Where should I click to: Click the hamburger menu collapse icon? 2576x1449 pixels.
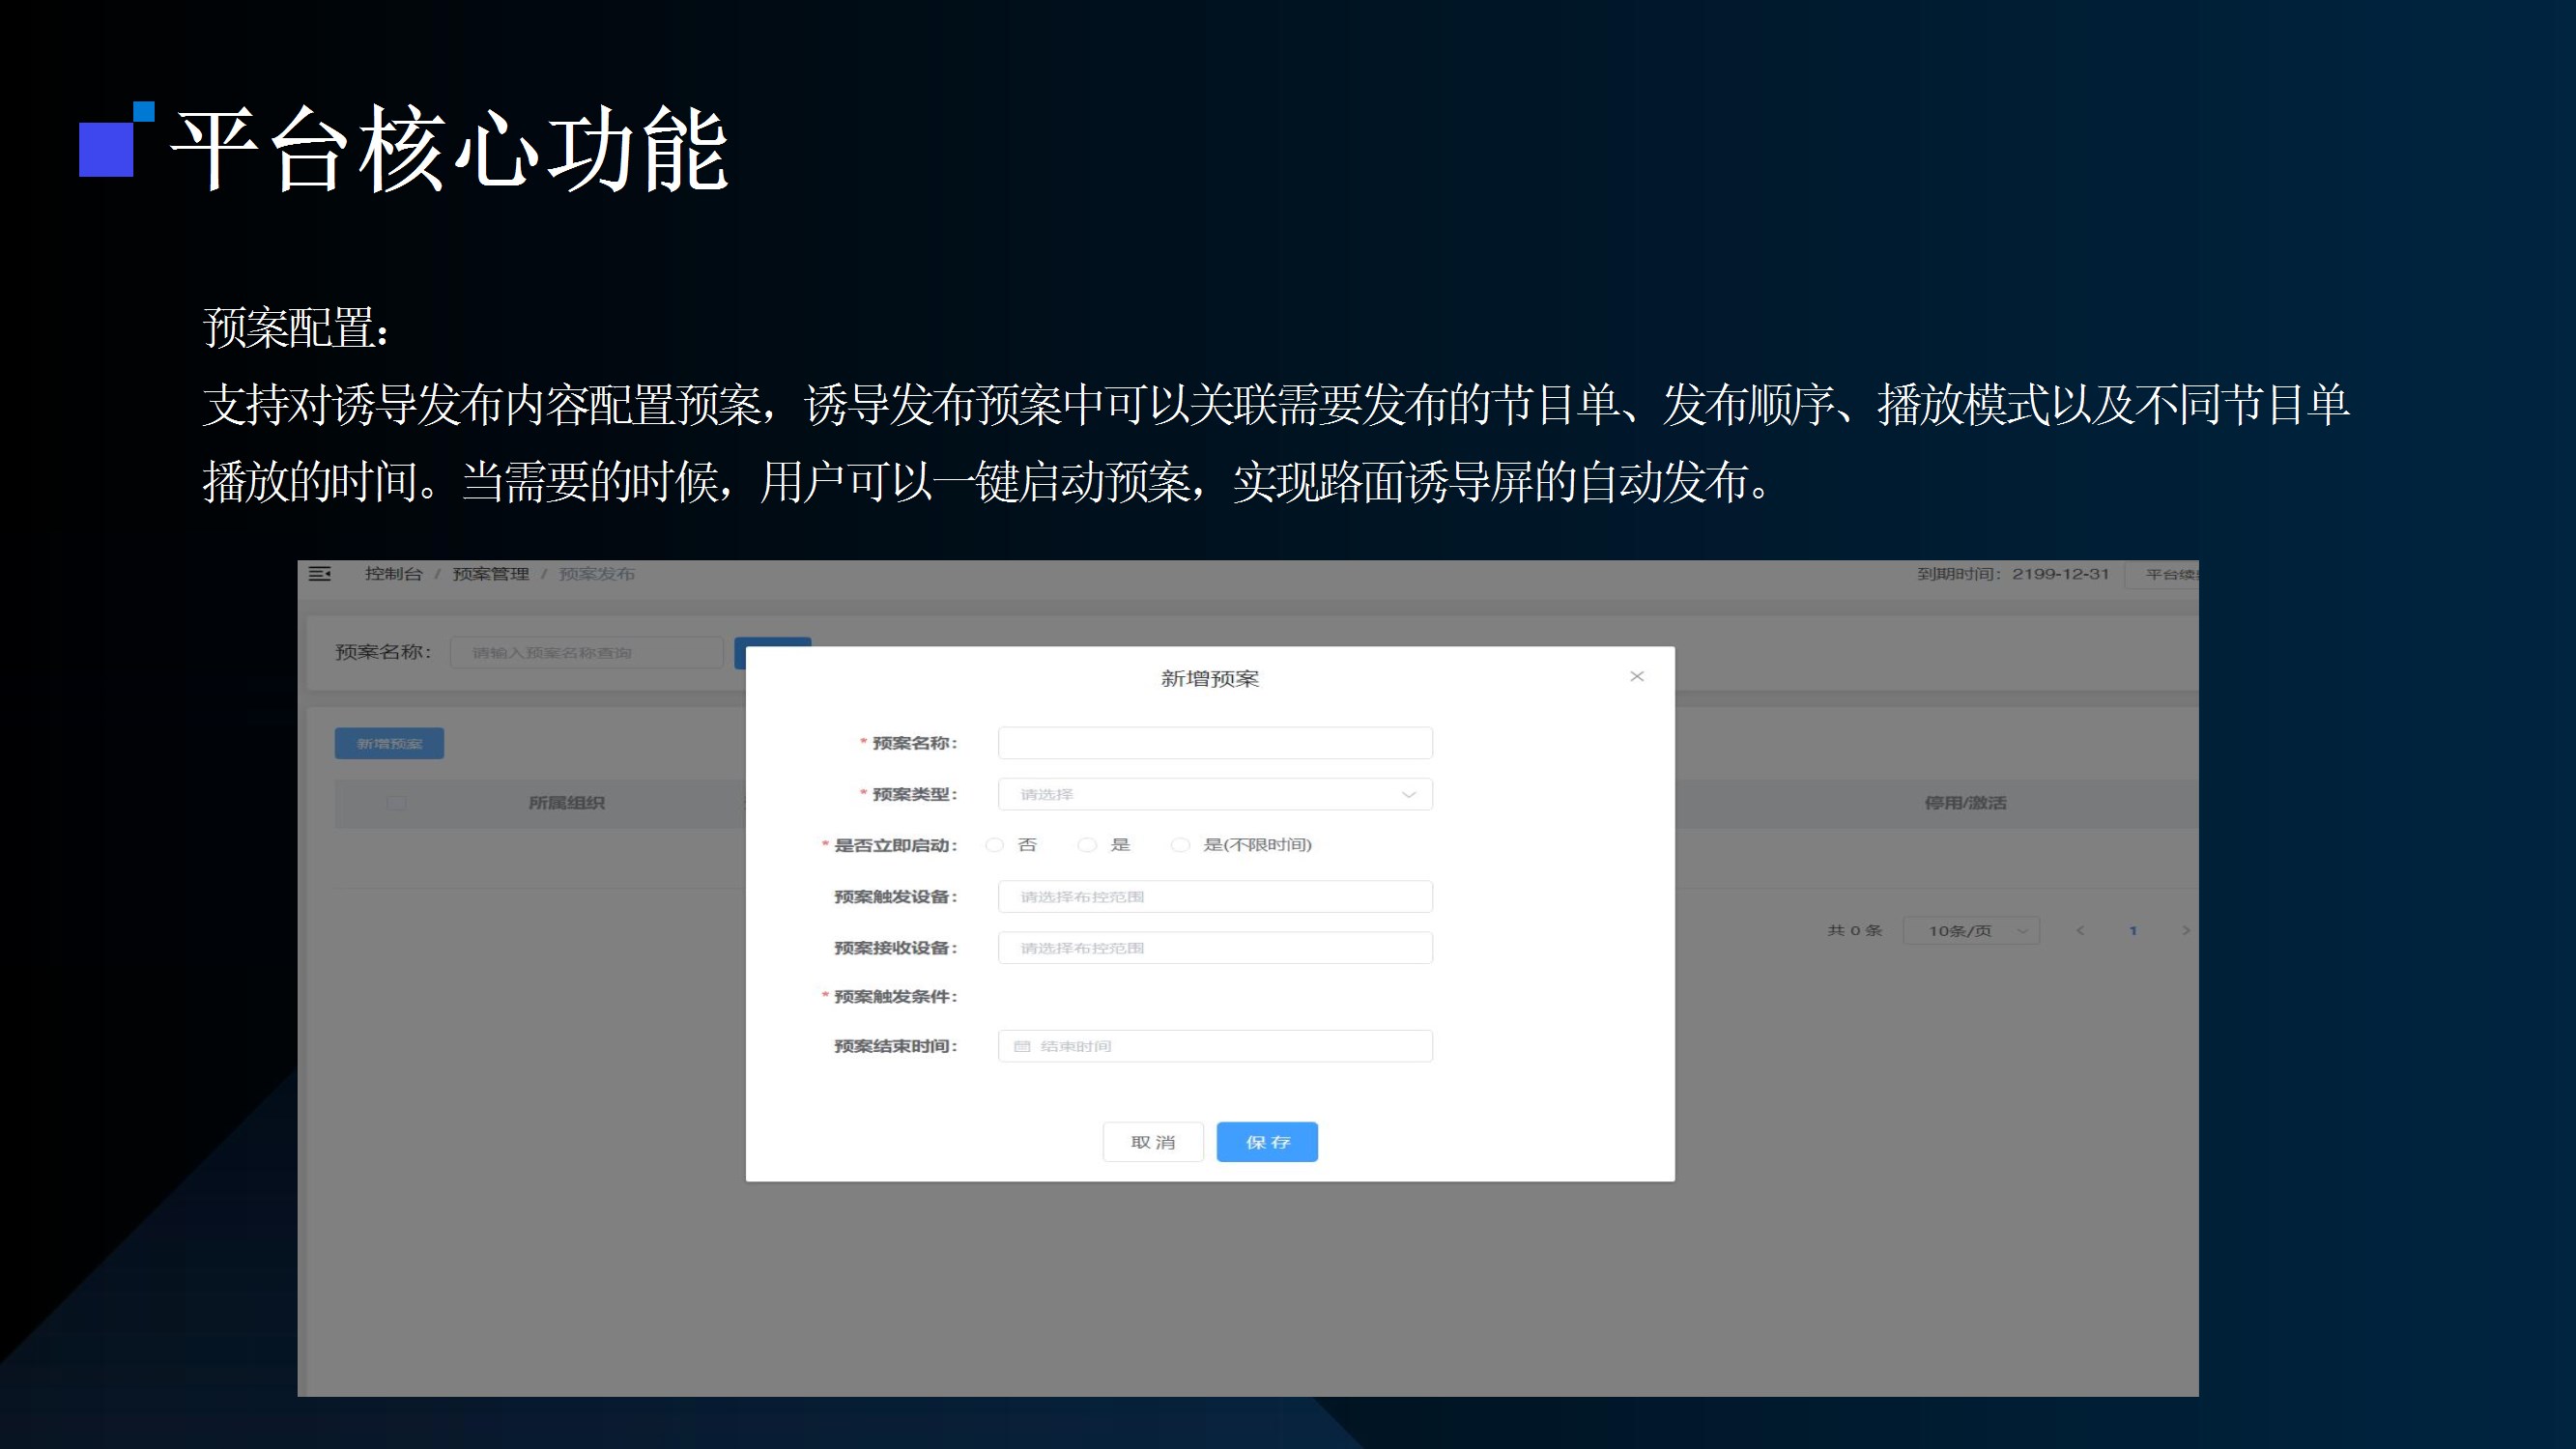point(320,573)
